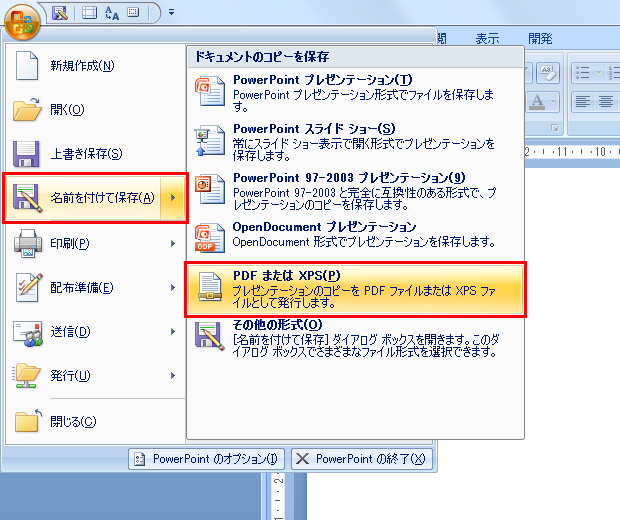
Task: Select 閉じる(C) to close the presentation
Action: tap(95, 421)
